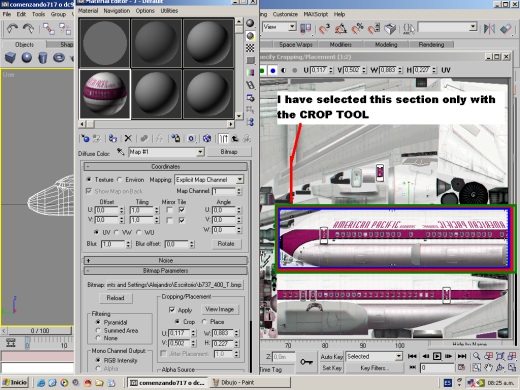Select the Box primitive icon
The height and width of the screenshot is (390, 520).
10,58
